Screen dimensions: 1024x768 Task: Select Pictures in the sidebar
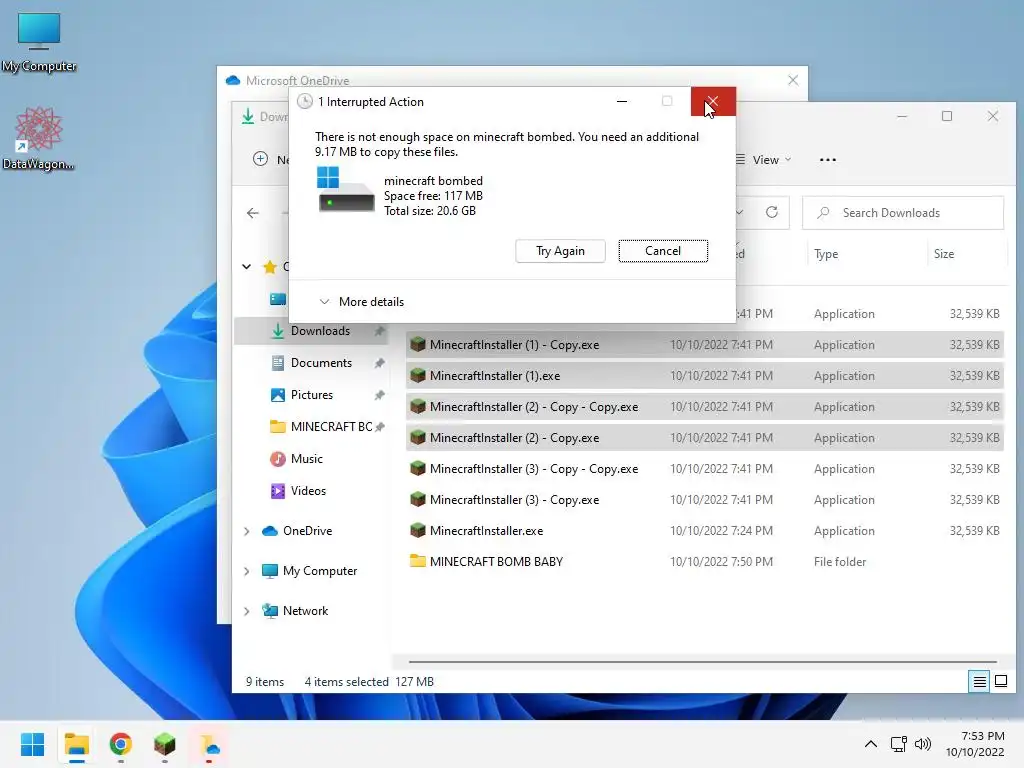tap(312, 395)
